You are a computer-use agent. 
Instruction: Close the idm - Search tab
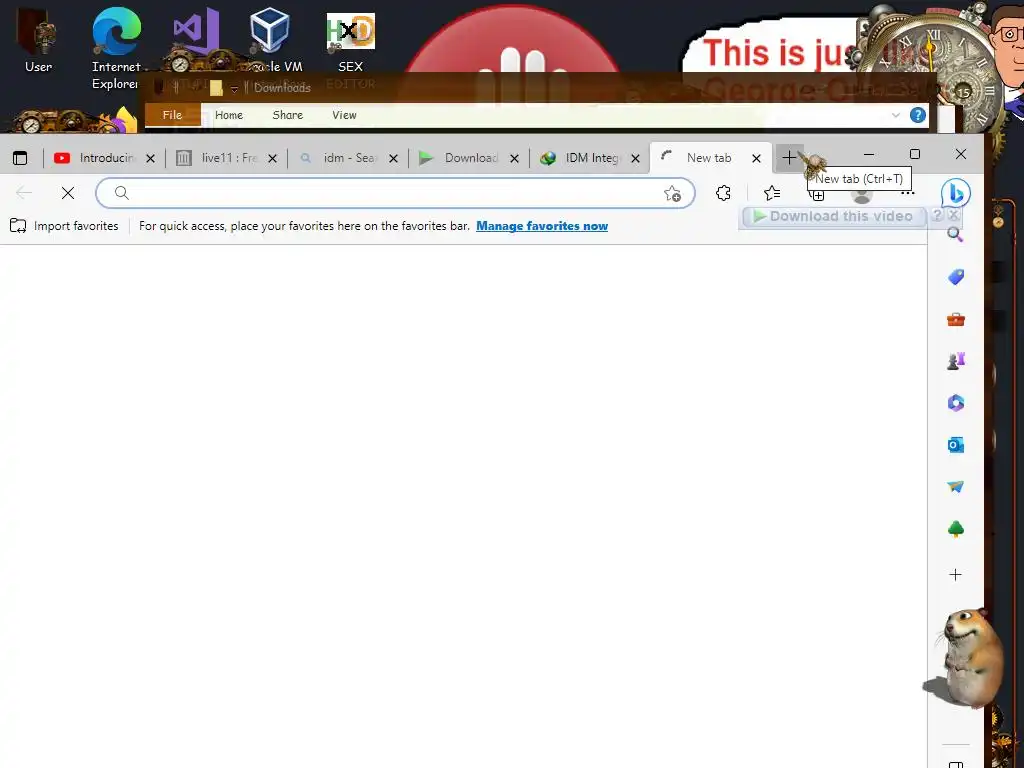coord(393,158)
